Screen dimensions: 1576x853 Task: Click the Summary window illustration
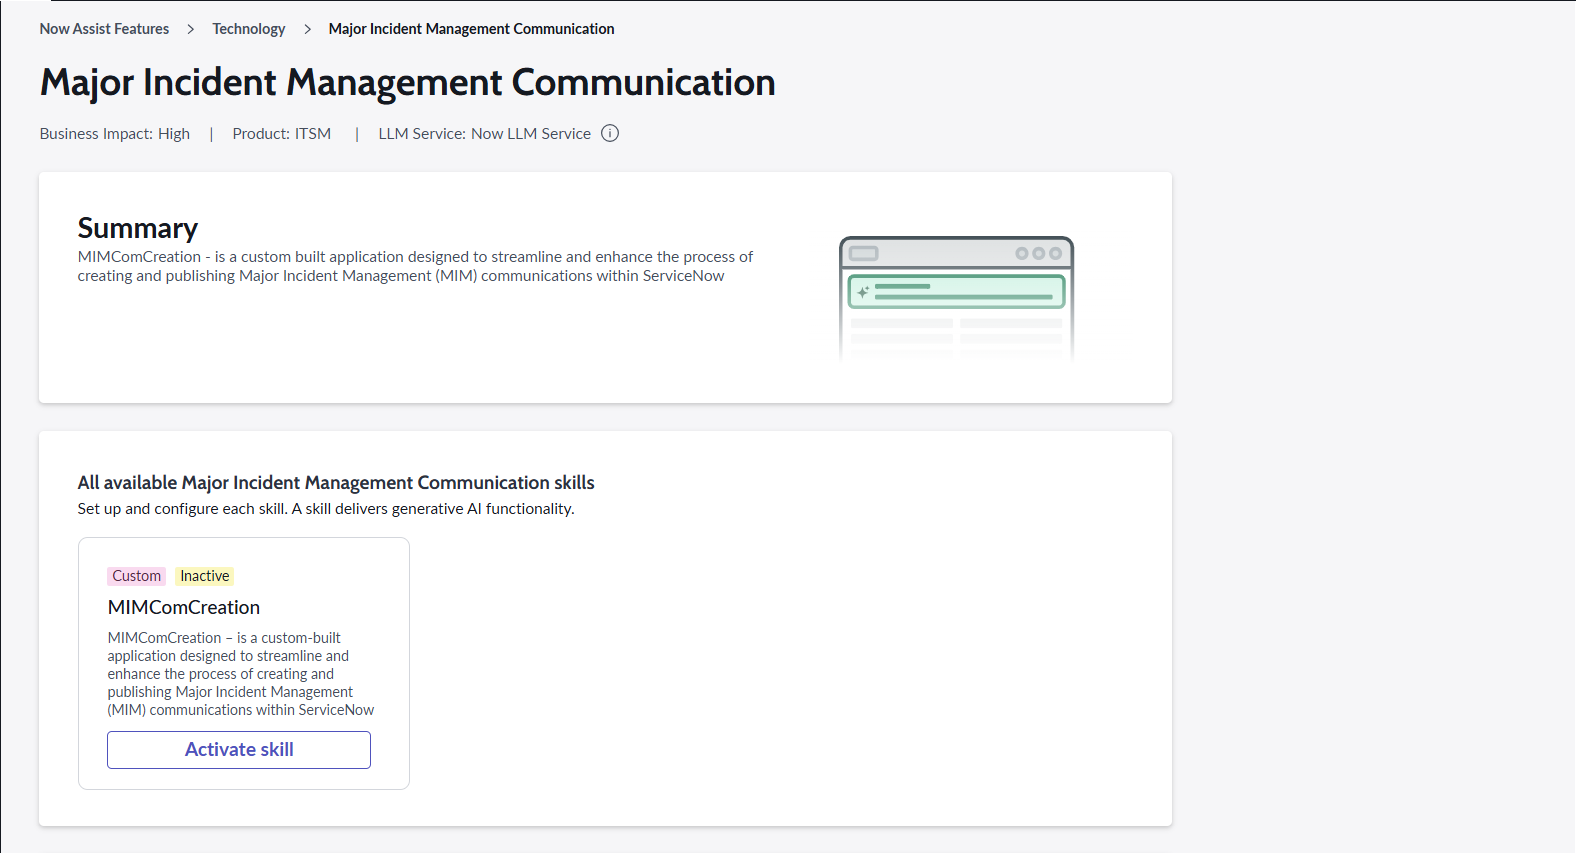click(956, 298)
